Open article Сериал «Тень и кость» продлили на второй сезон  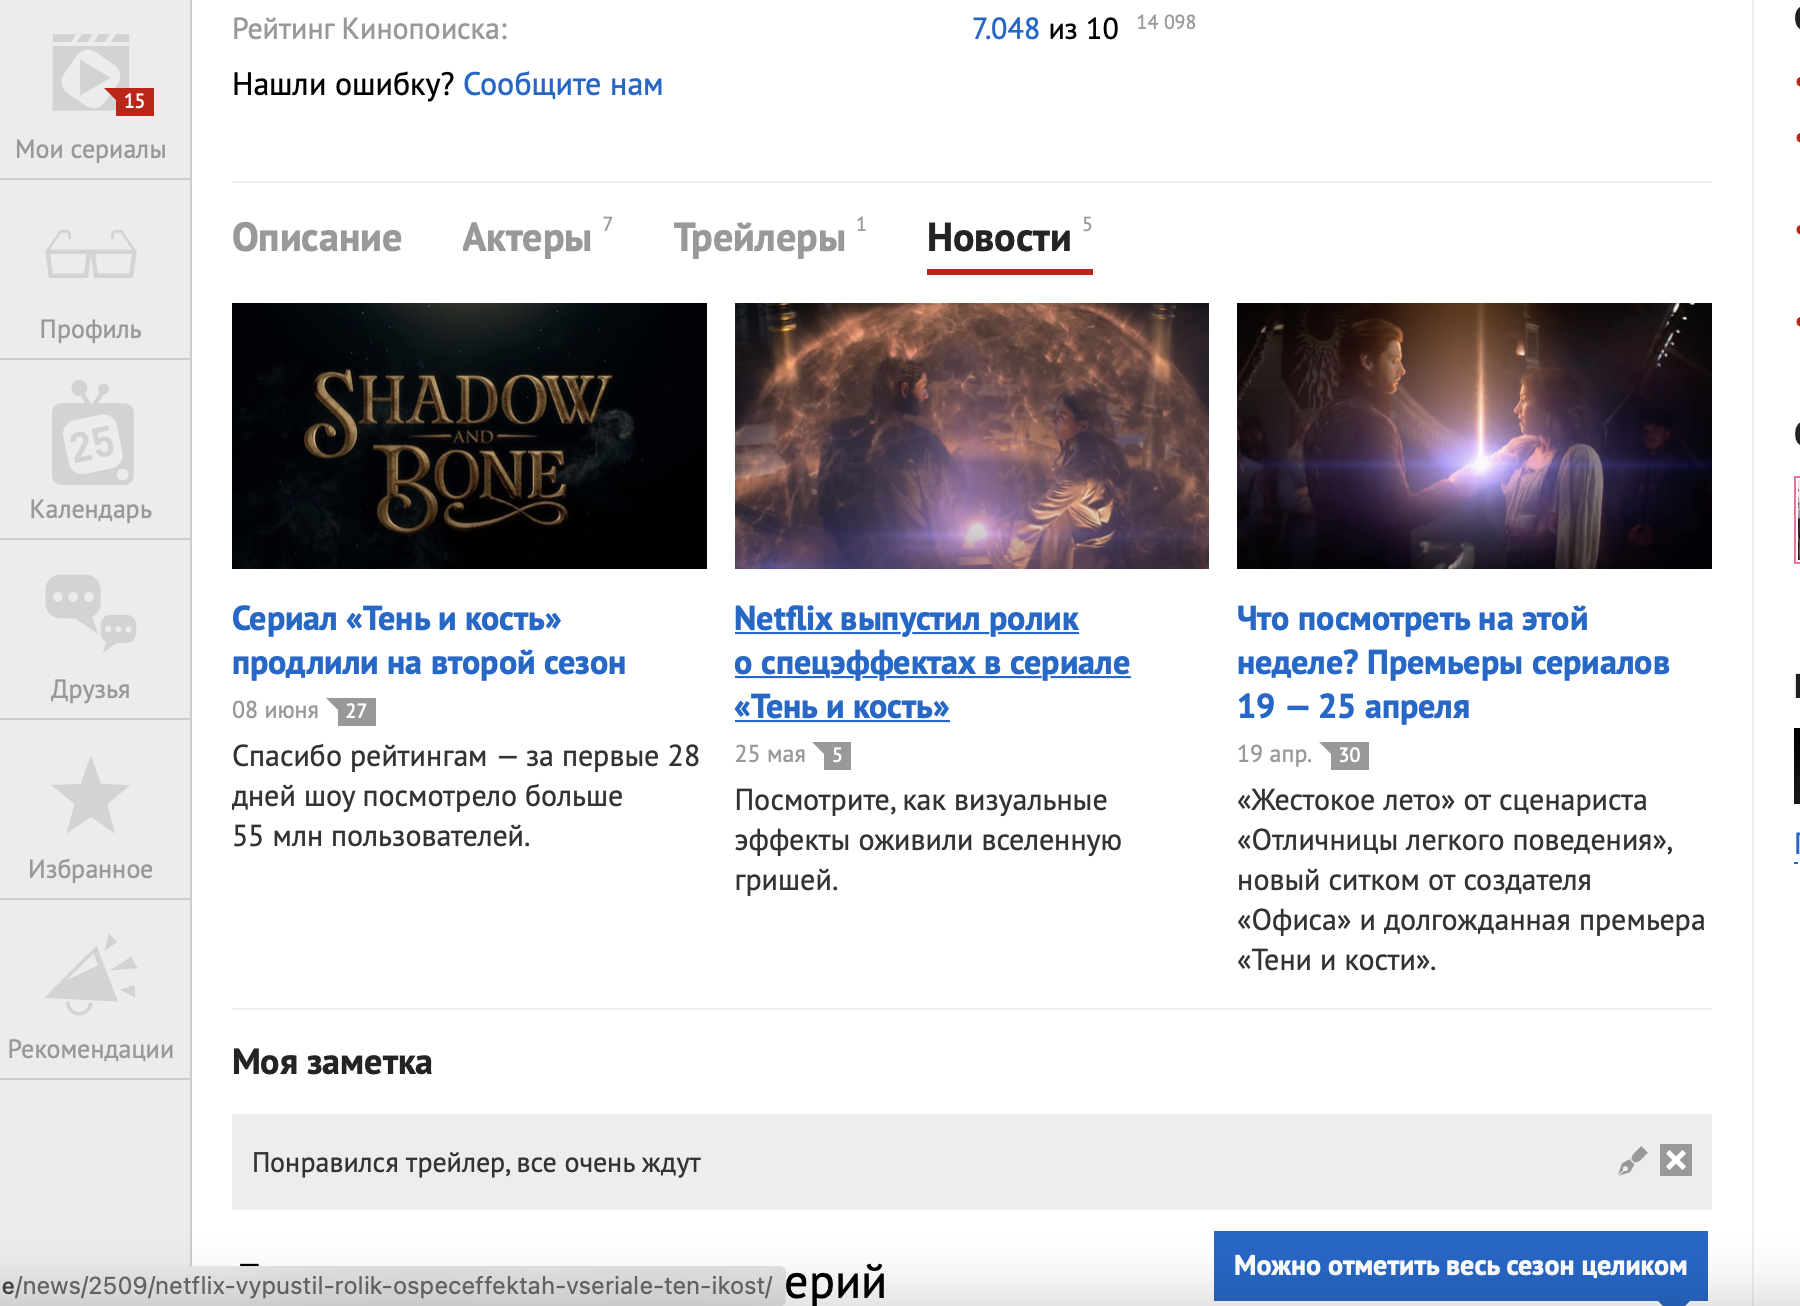(x=429, y=641)
